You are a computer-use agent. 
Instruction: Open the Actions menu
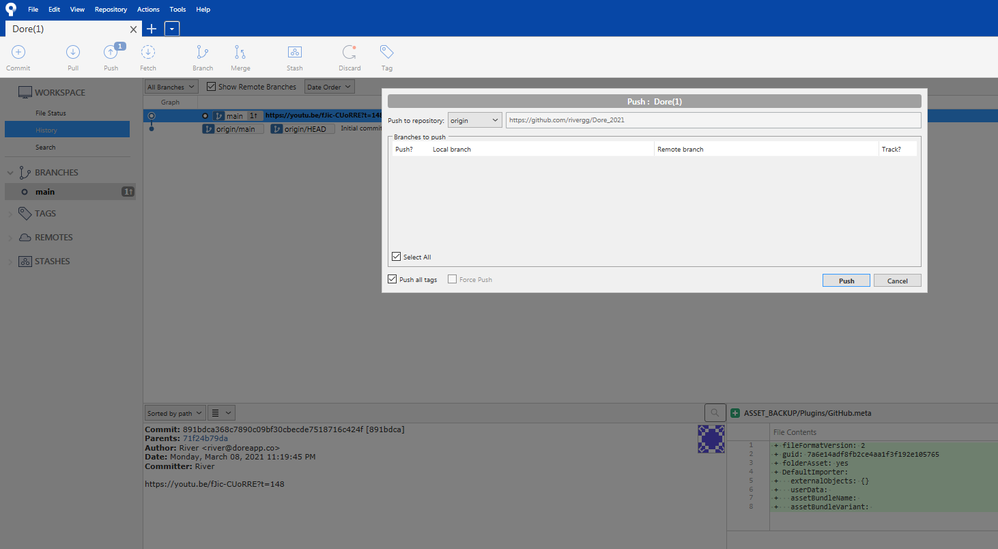click(x=148, y=10)
